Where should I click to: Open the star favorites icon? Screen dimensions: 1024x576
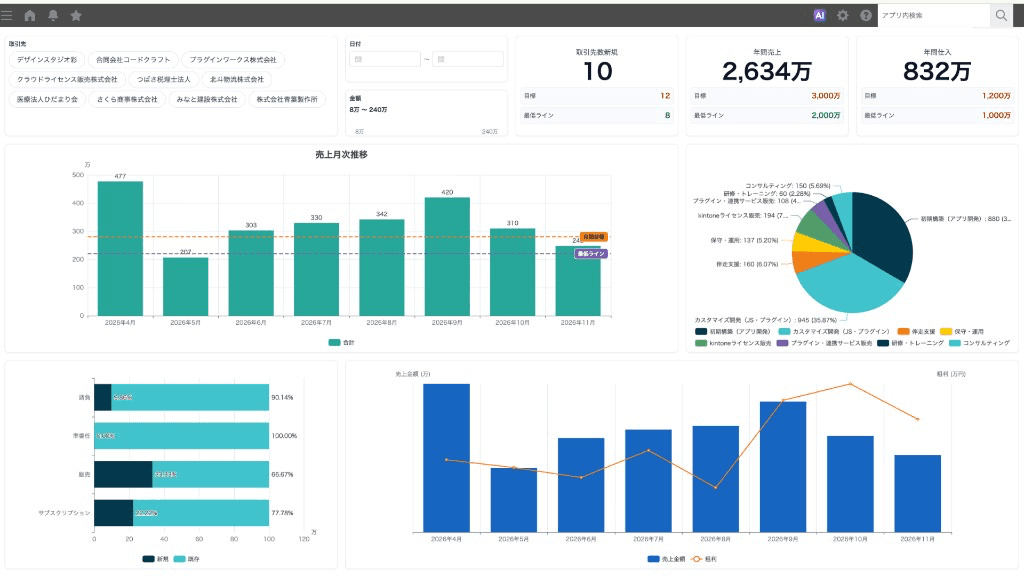pyautogui.click(x=76, y=15)
